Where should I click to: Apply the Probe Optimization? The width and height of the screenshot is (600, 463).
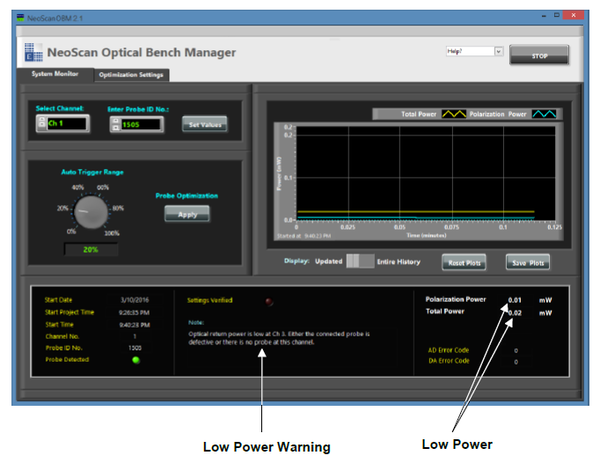click(x=187, y=213)
